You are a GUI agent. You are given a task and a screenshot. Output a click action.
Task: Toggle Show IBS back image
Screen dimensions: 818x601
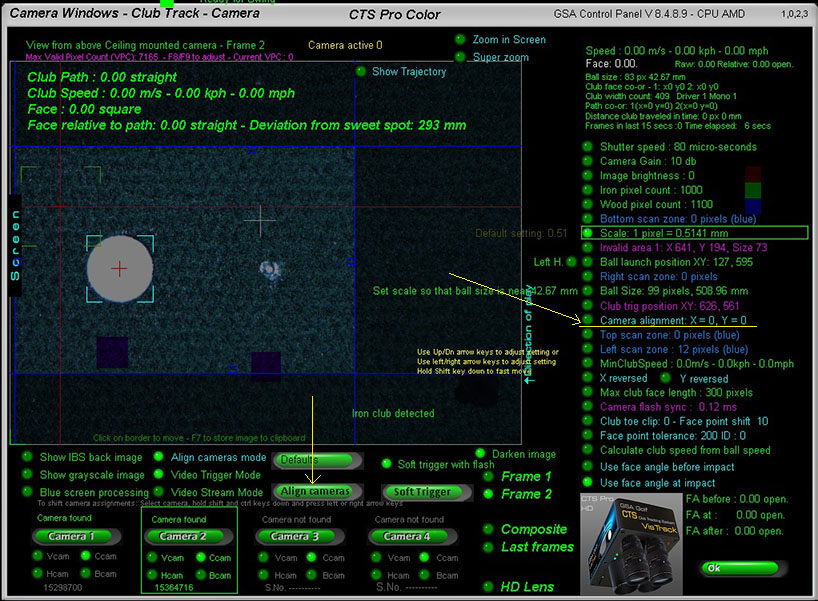27,458
